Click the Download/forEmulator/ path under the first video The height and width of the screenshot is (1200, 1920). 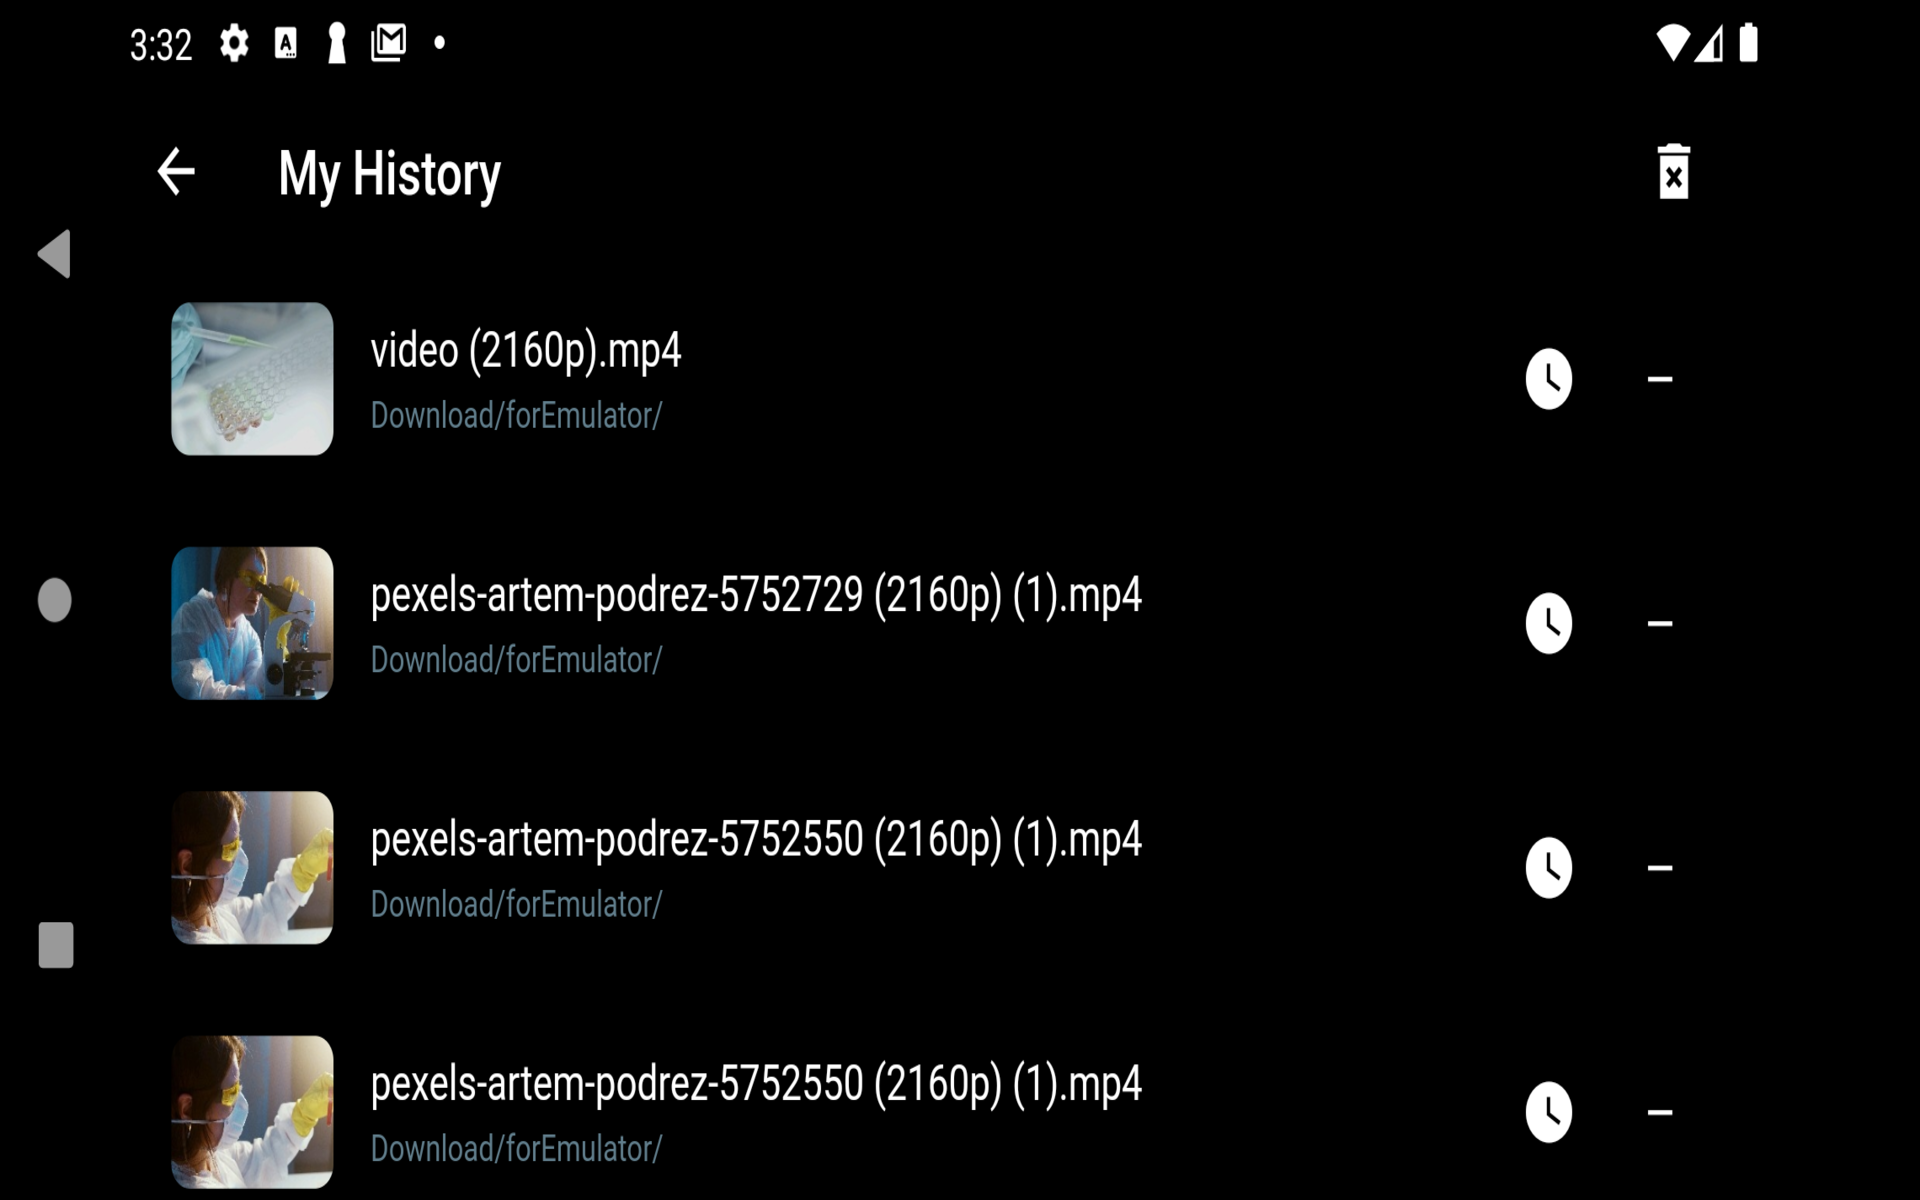click(516, 415)
